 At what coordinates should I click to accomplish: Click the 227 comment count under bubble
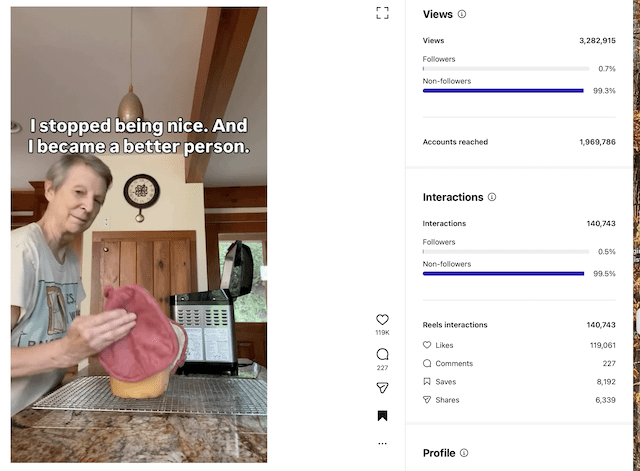coord(382,367)
